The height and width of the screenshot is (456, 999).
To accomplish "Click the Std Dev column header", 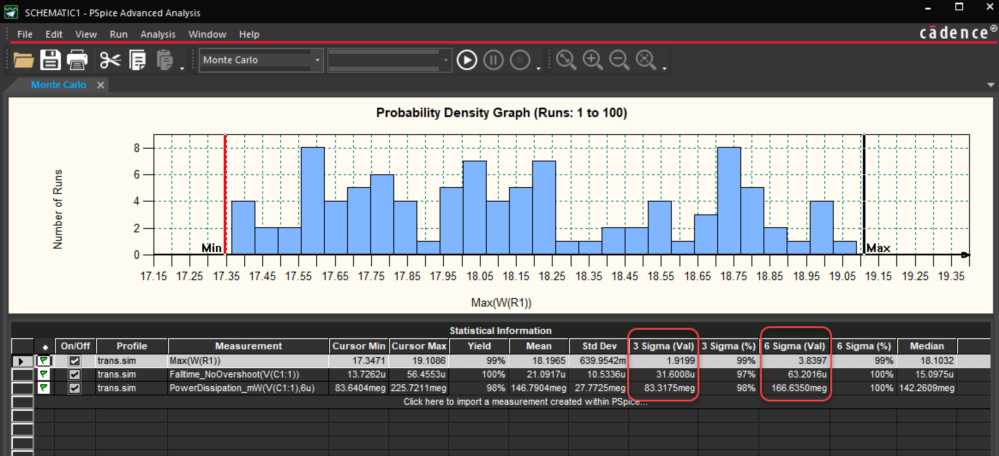I will (598, 346).
